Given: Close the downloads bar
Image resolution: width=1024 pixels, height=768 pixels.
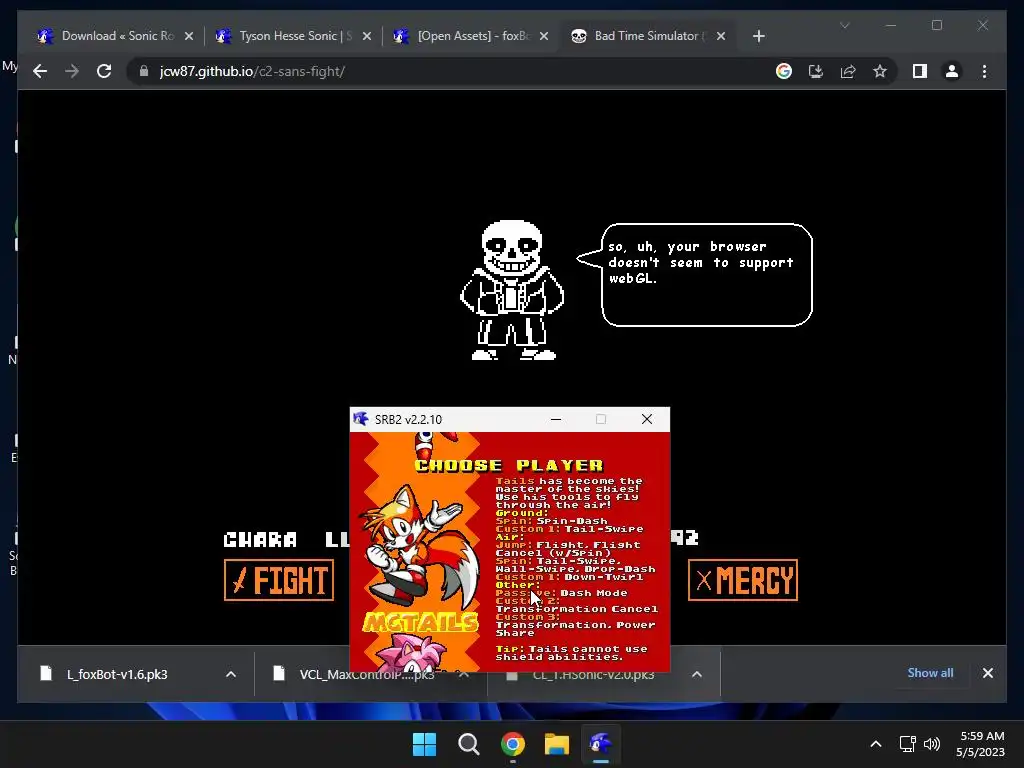Looking at the screenshot, I should coord(987,673).
